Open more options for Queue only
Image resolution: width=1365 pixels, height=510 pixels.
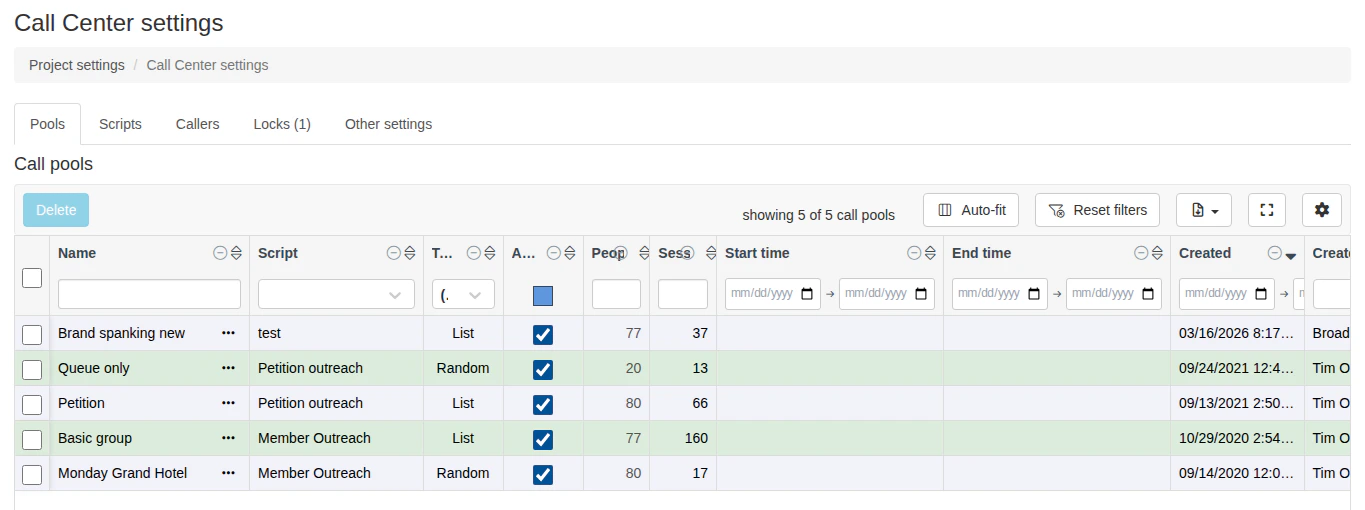(x=229, y=368)
